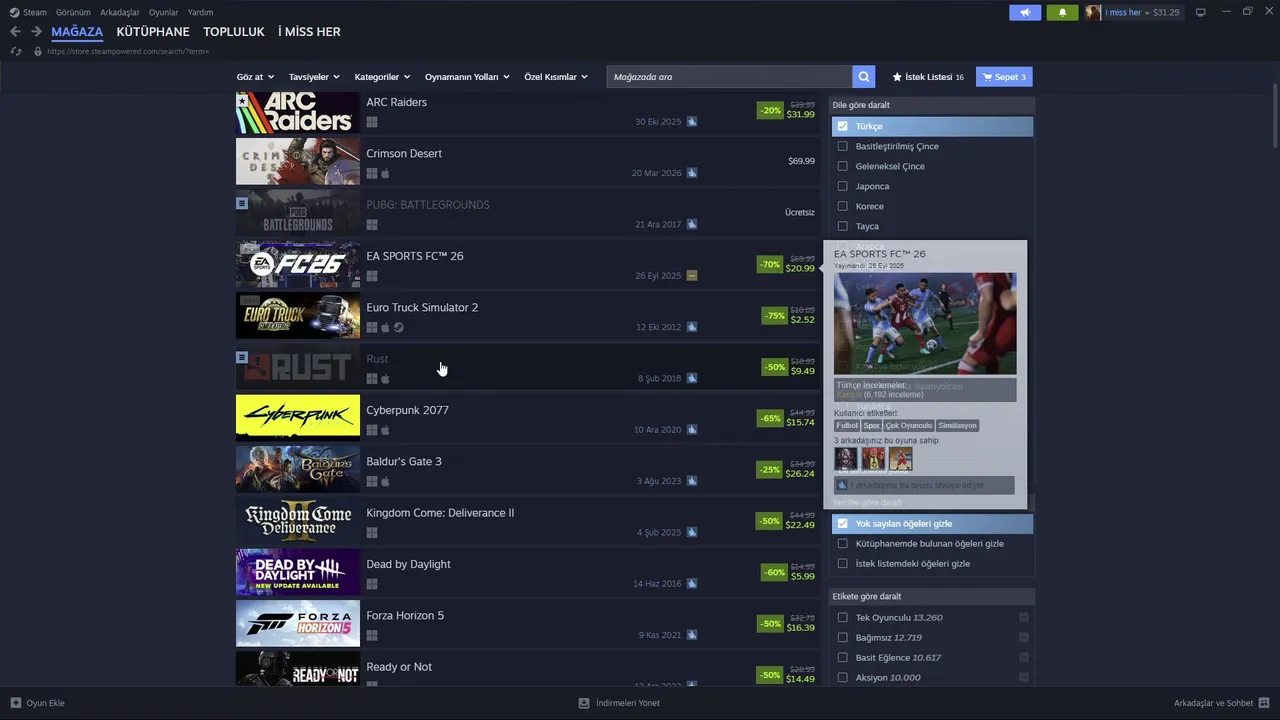Screen dimensions: 1280x720
Task: Click the Steam Deck status icon for EA SPORTS FC 26
Action: click(x=692, y=276)
